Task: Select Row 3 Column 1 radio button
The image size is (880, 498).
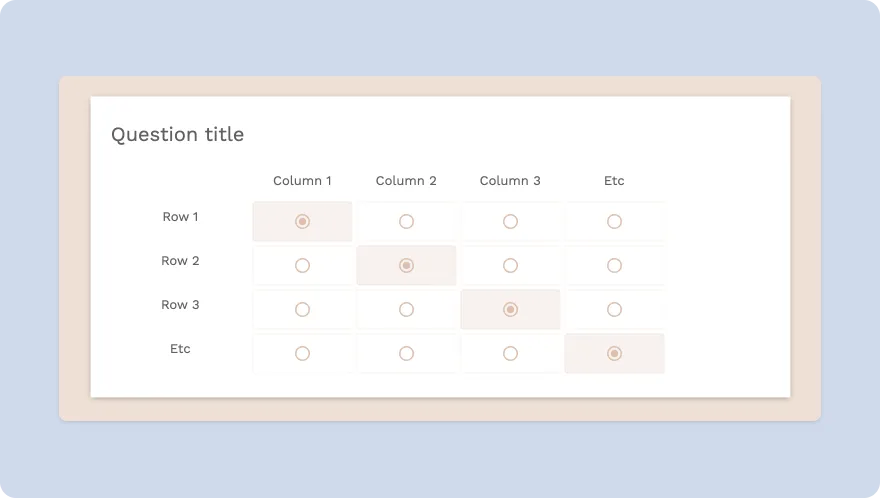Action: 302,309
